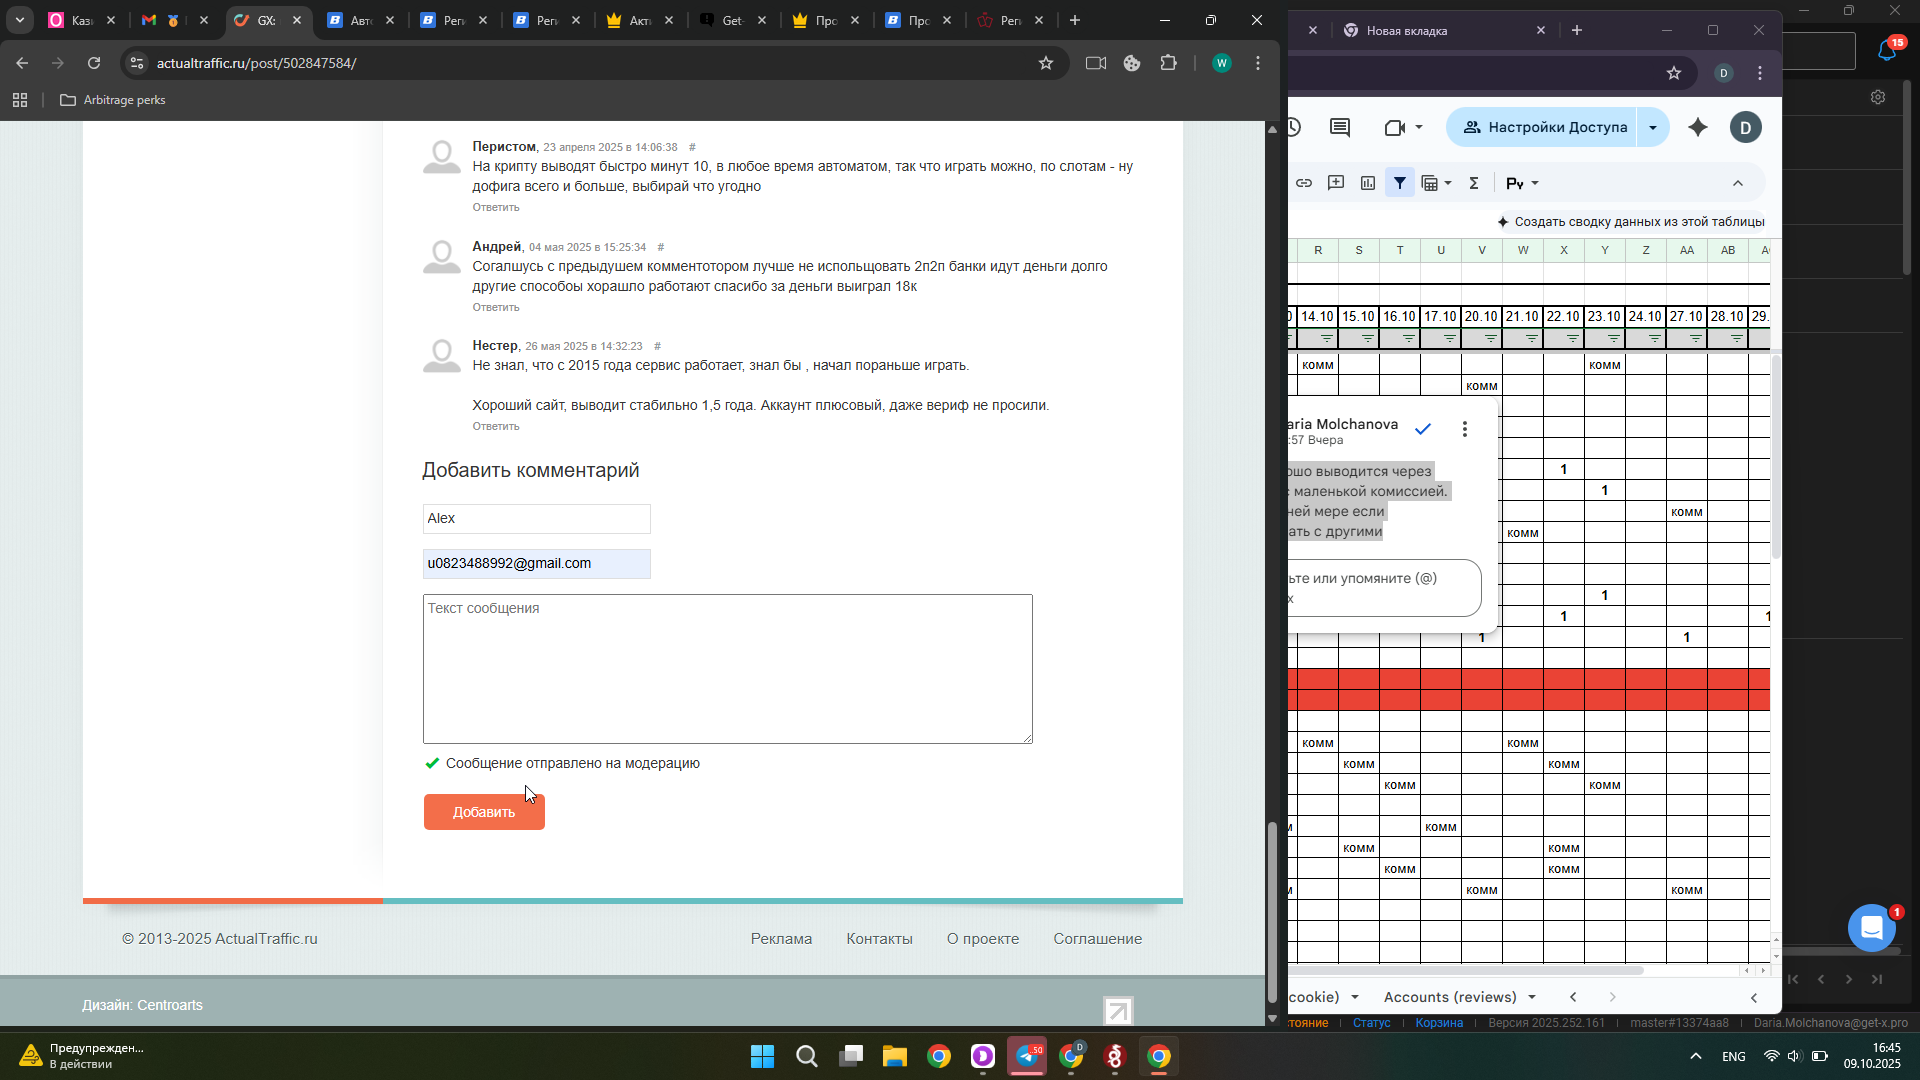
Task: Click the insert chart icon
Action: click(1368, 183)
